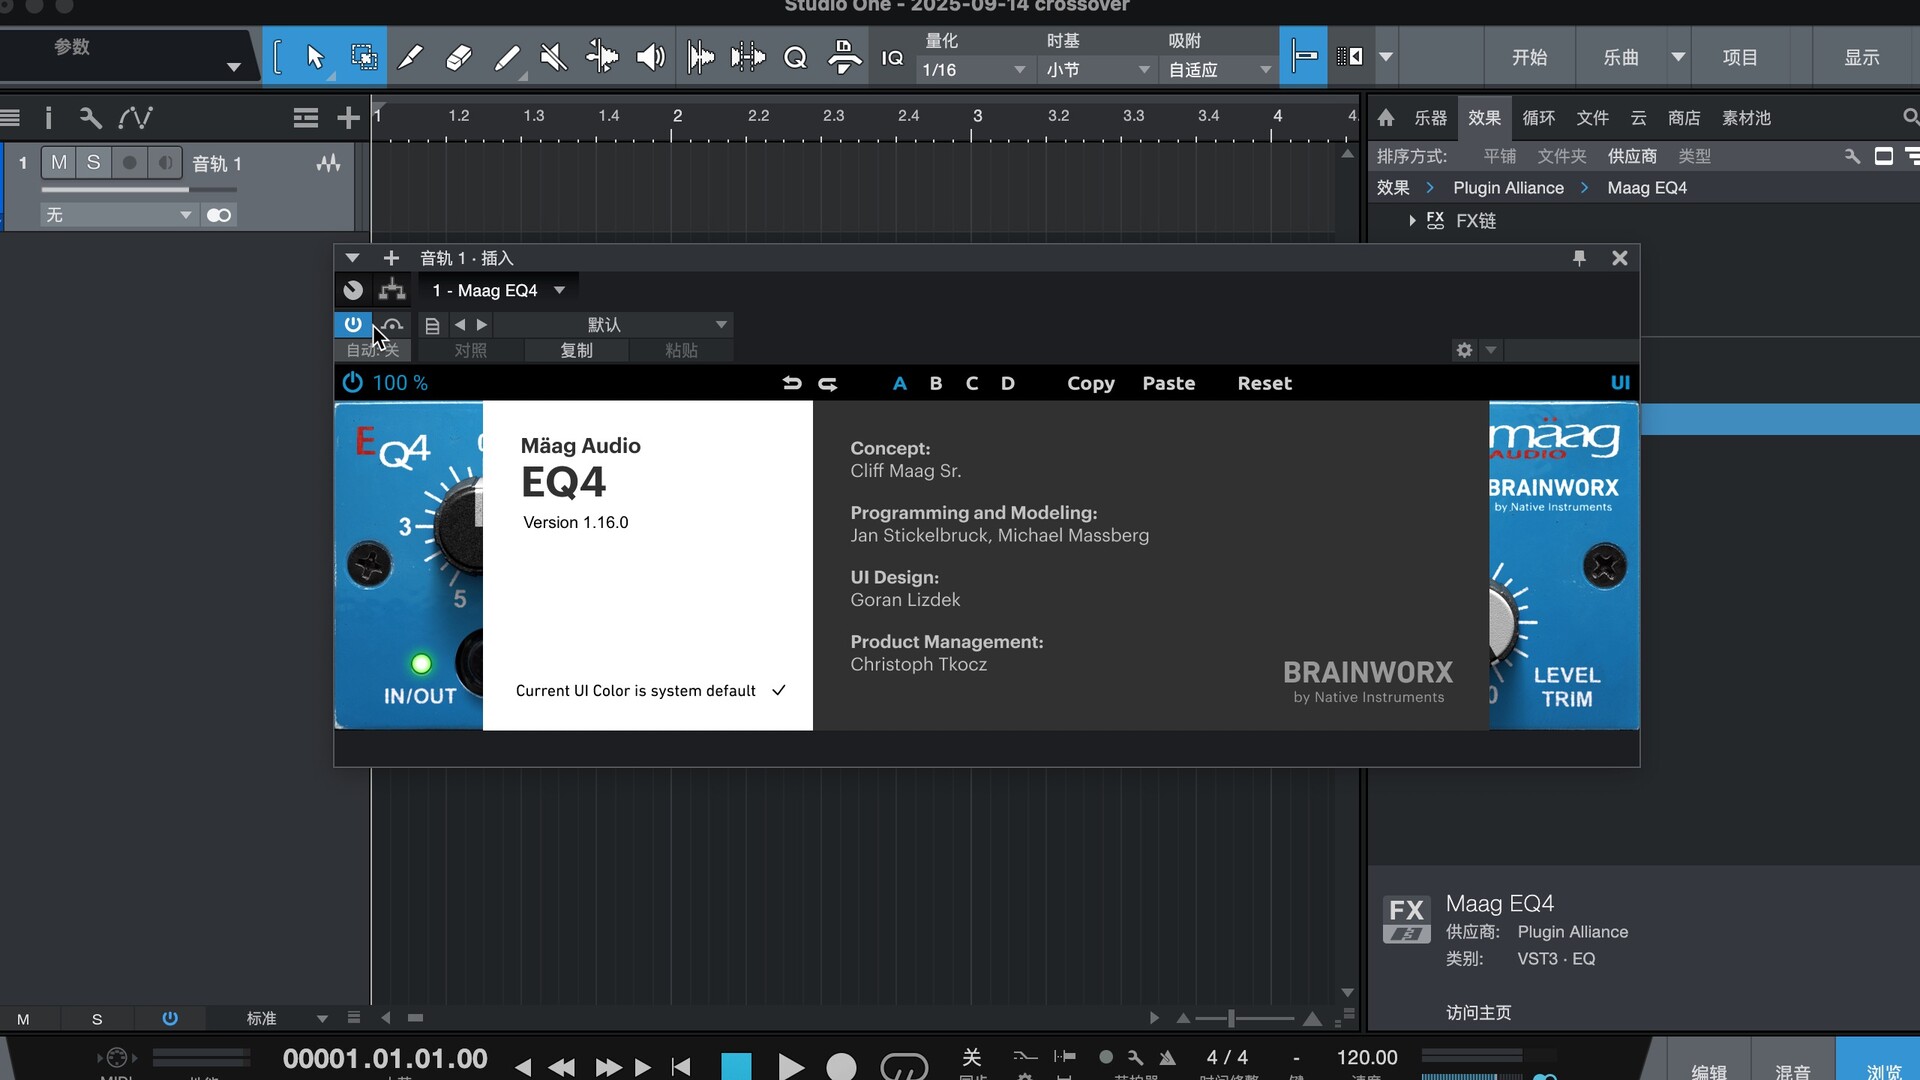Open the 标准 dropdown at bottom
Viewport: 1920px width, 1080px height.
(287, 1018)
